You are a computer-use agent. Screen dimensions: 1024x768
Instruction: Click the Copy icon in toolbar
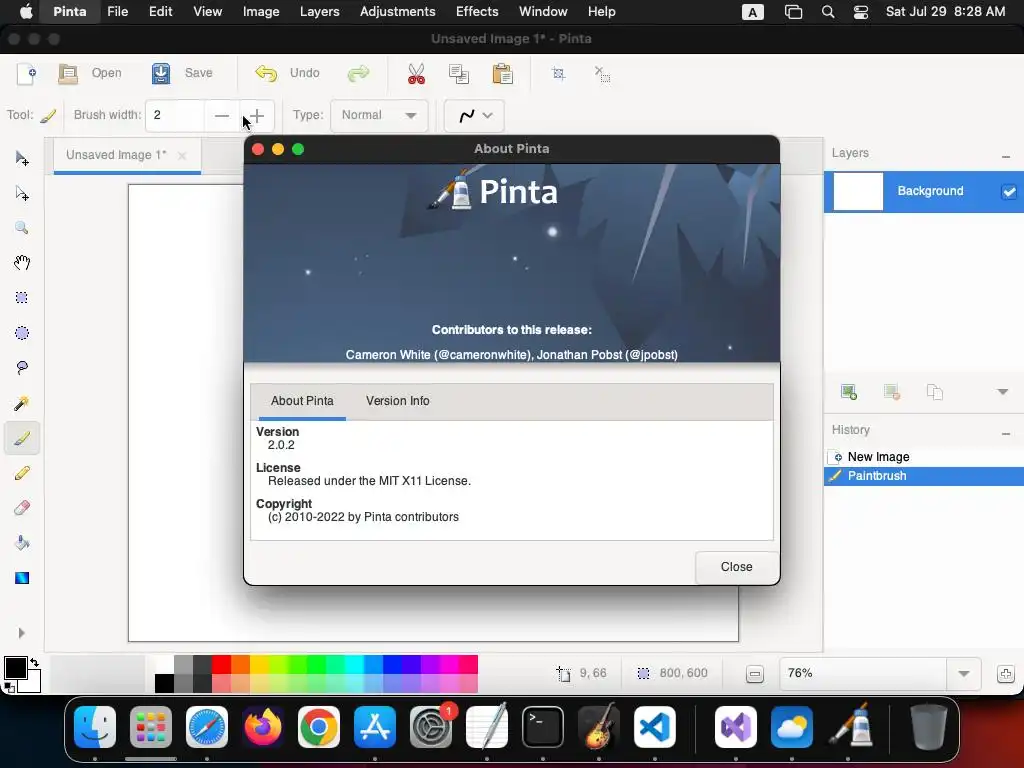click(459, 74)
